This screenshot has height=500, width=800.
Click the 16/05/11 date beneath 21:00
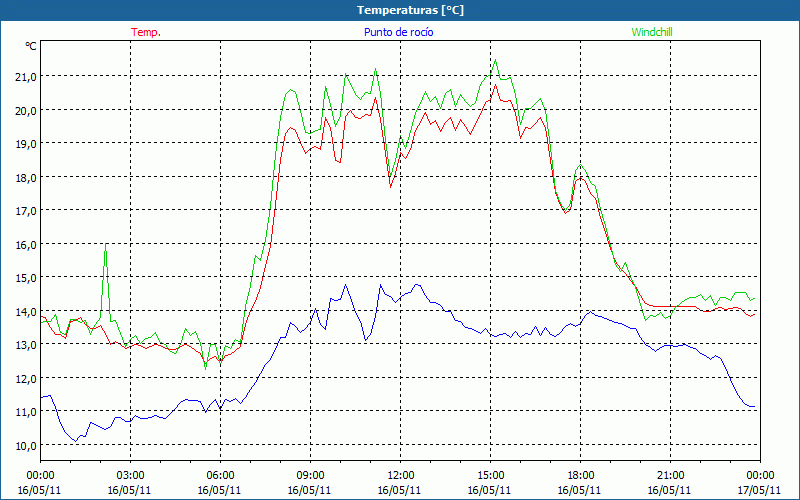669,490
